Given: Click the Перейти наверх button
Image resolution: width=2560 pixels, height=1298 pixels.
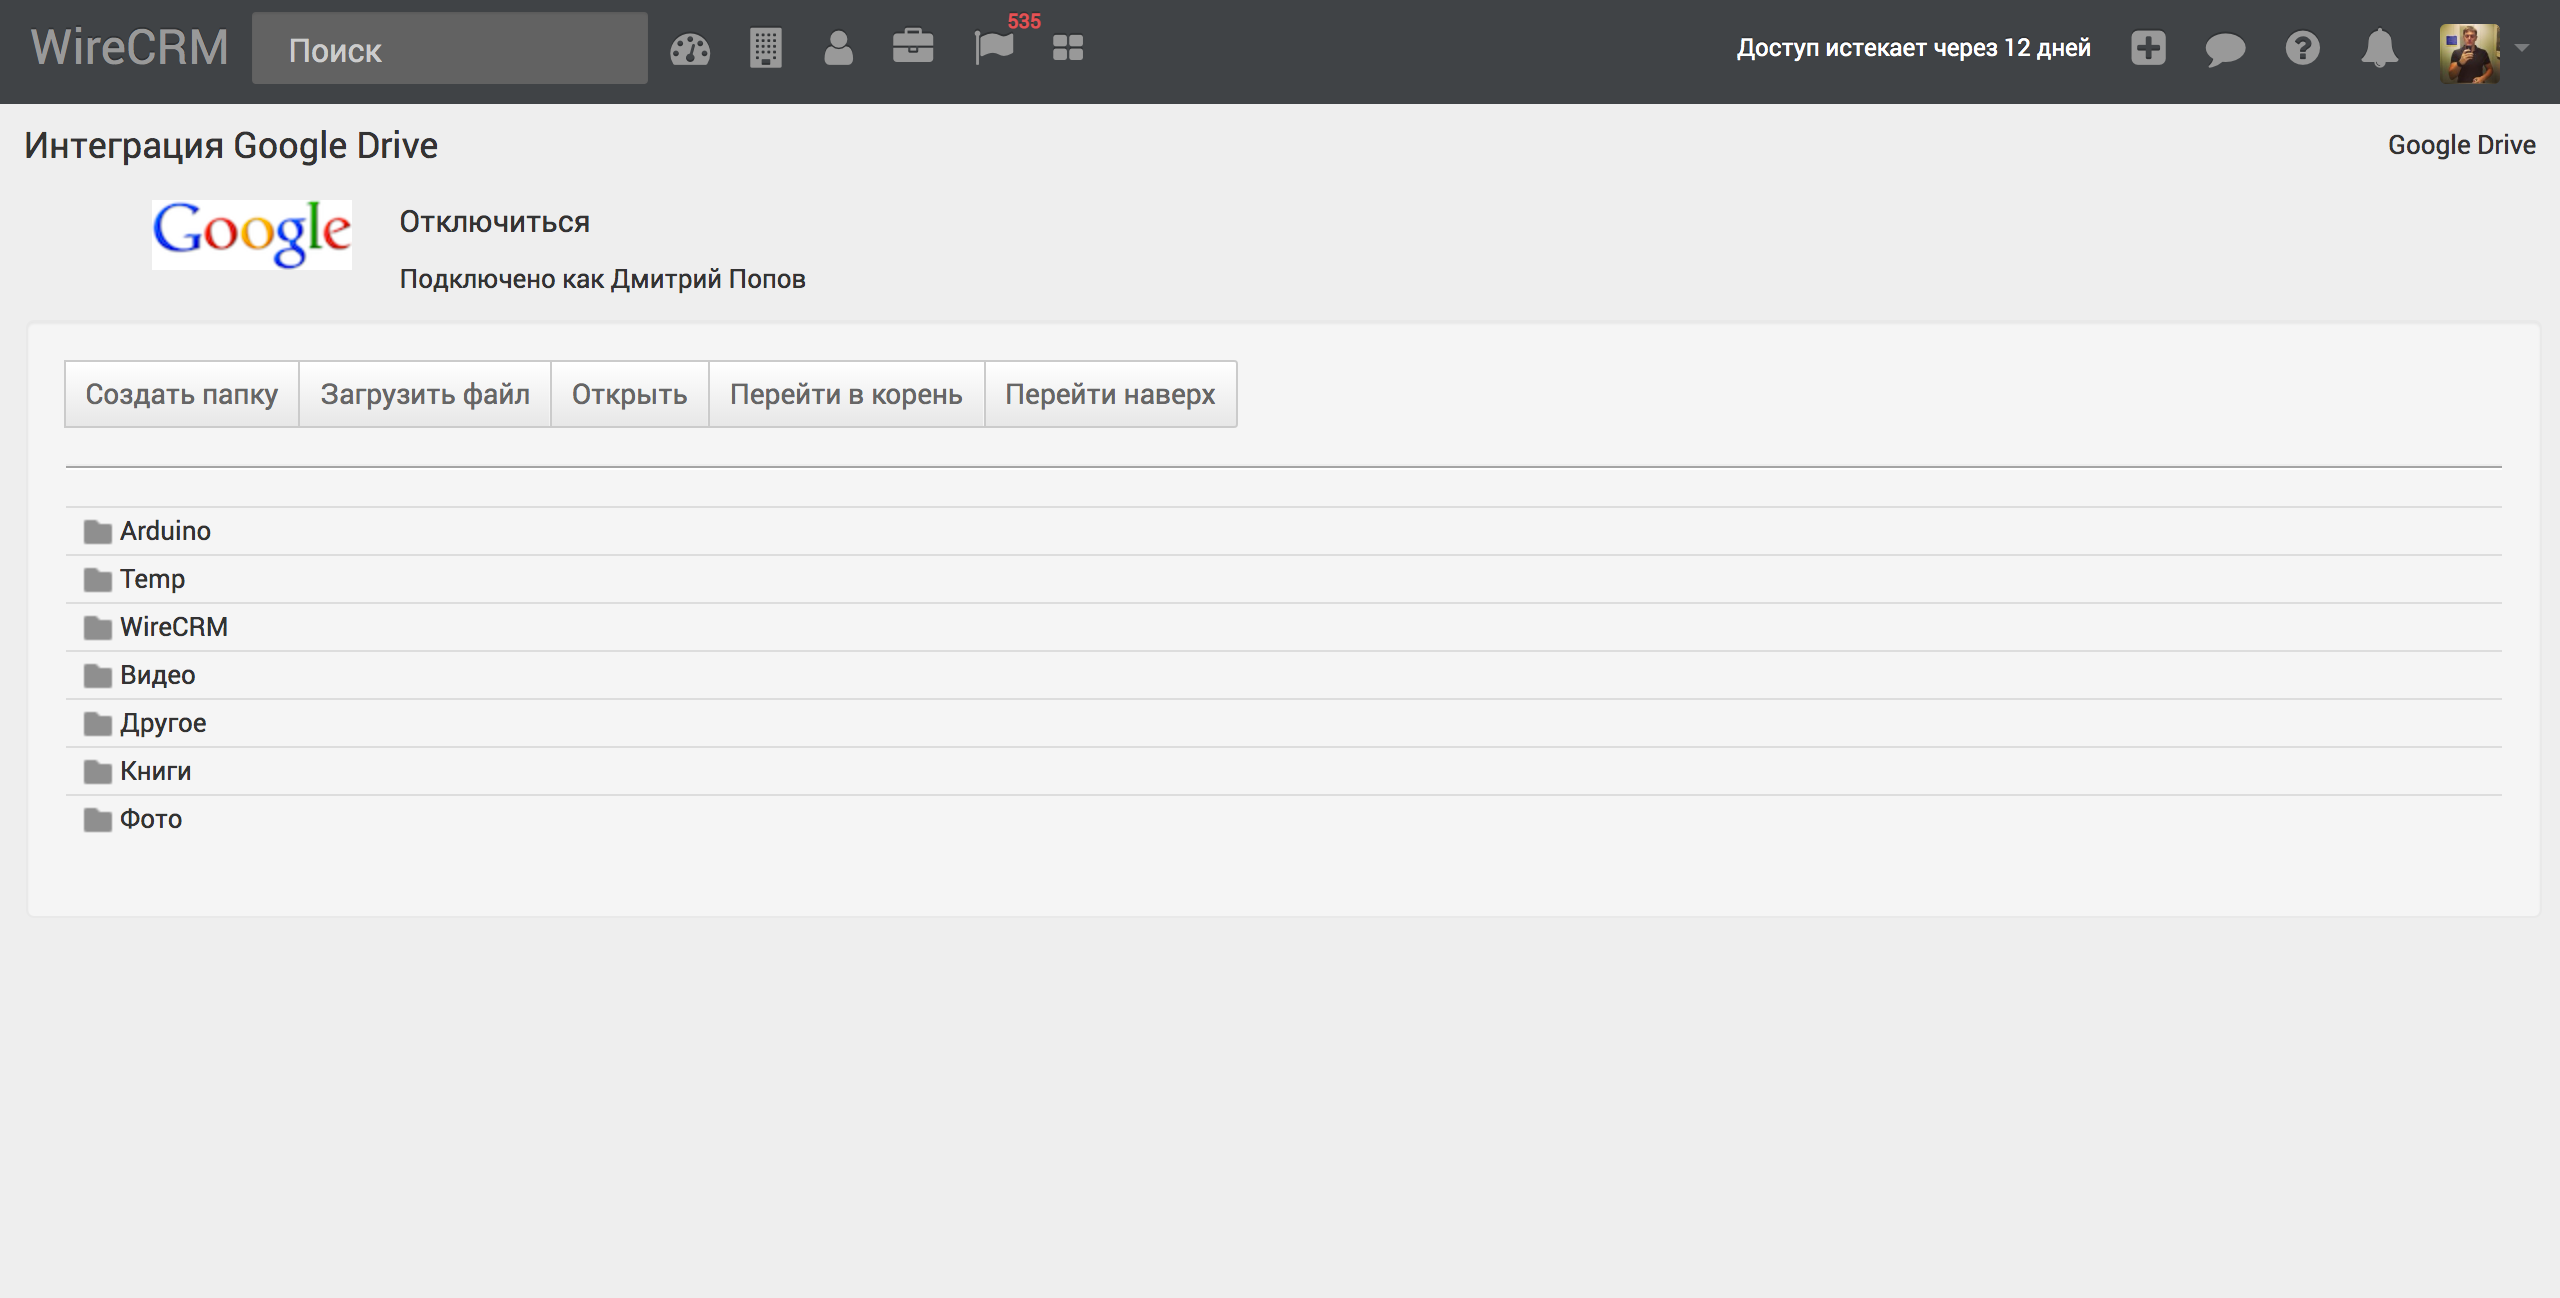Looking at the screenshot, I should pos(1111,394).
